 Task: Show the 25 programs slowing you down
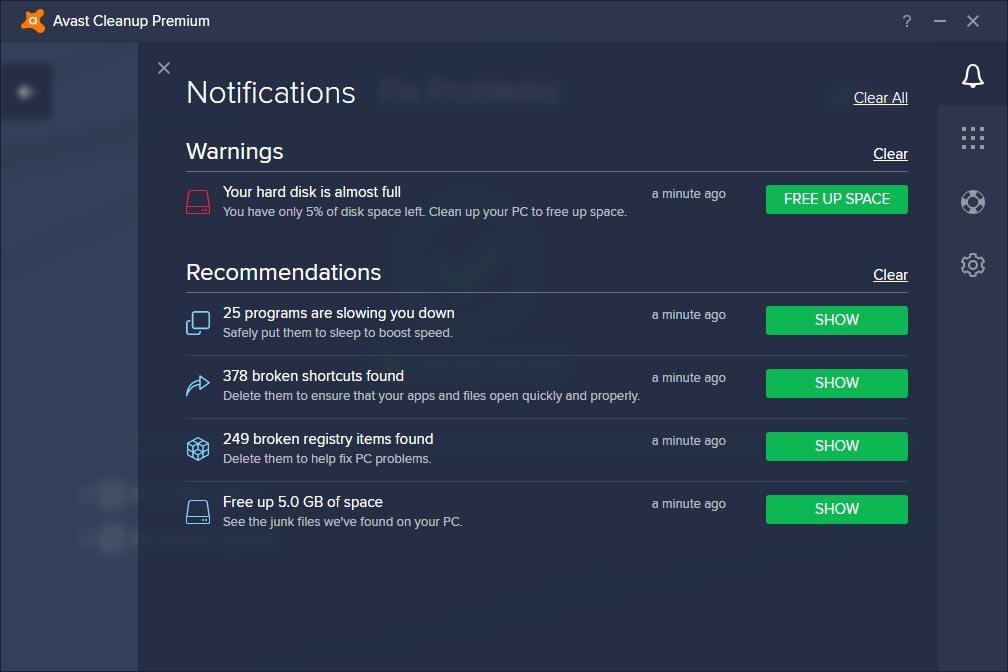pyautogui.click(x=836, y=320)
